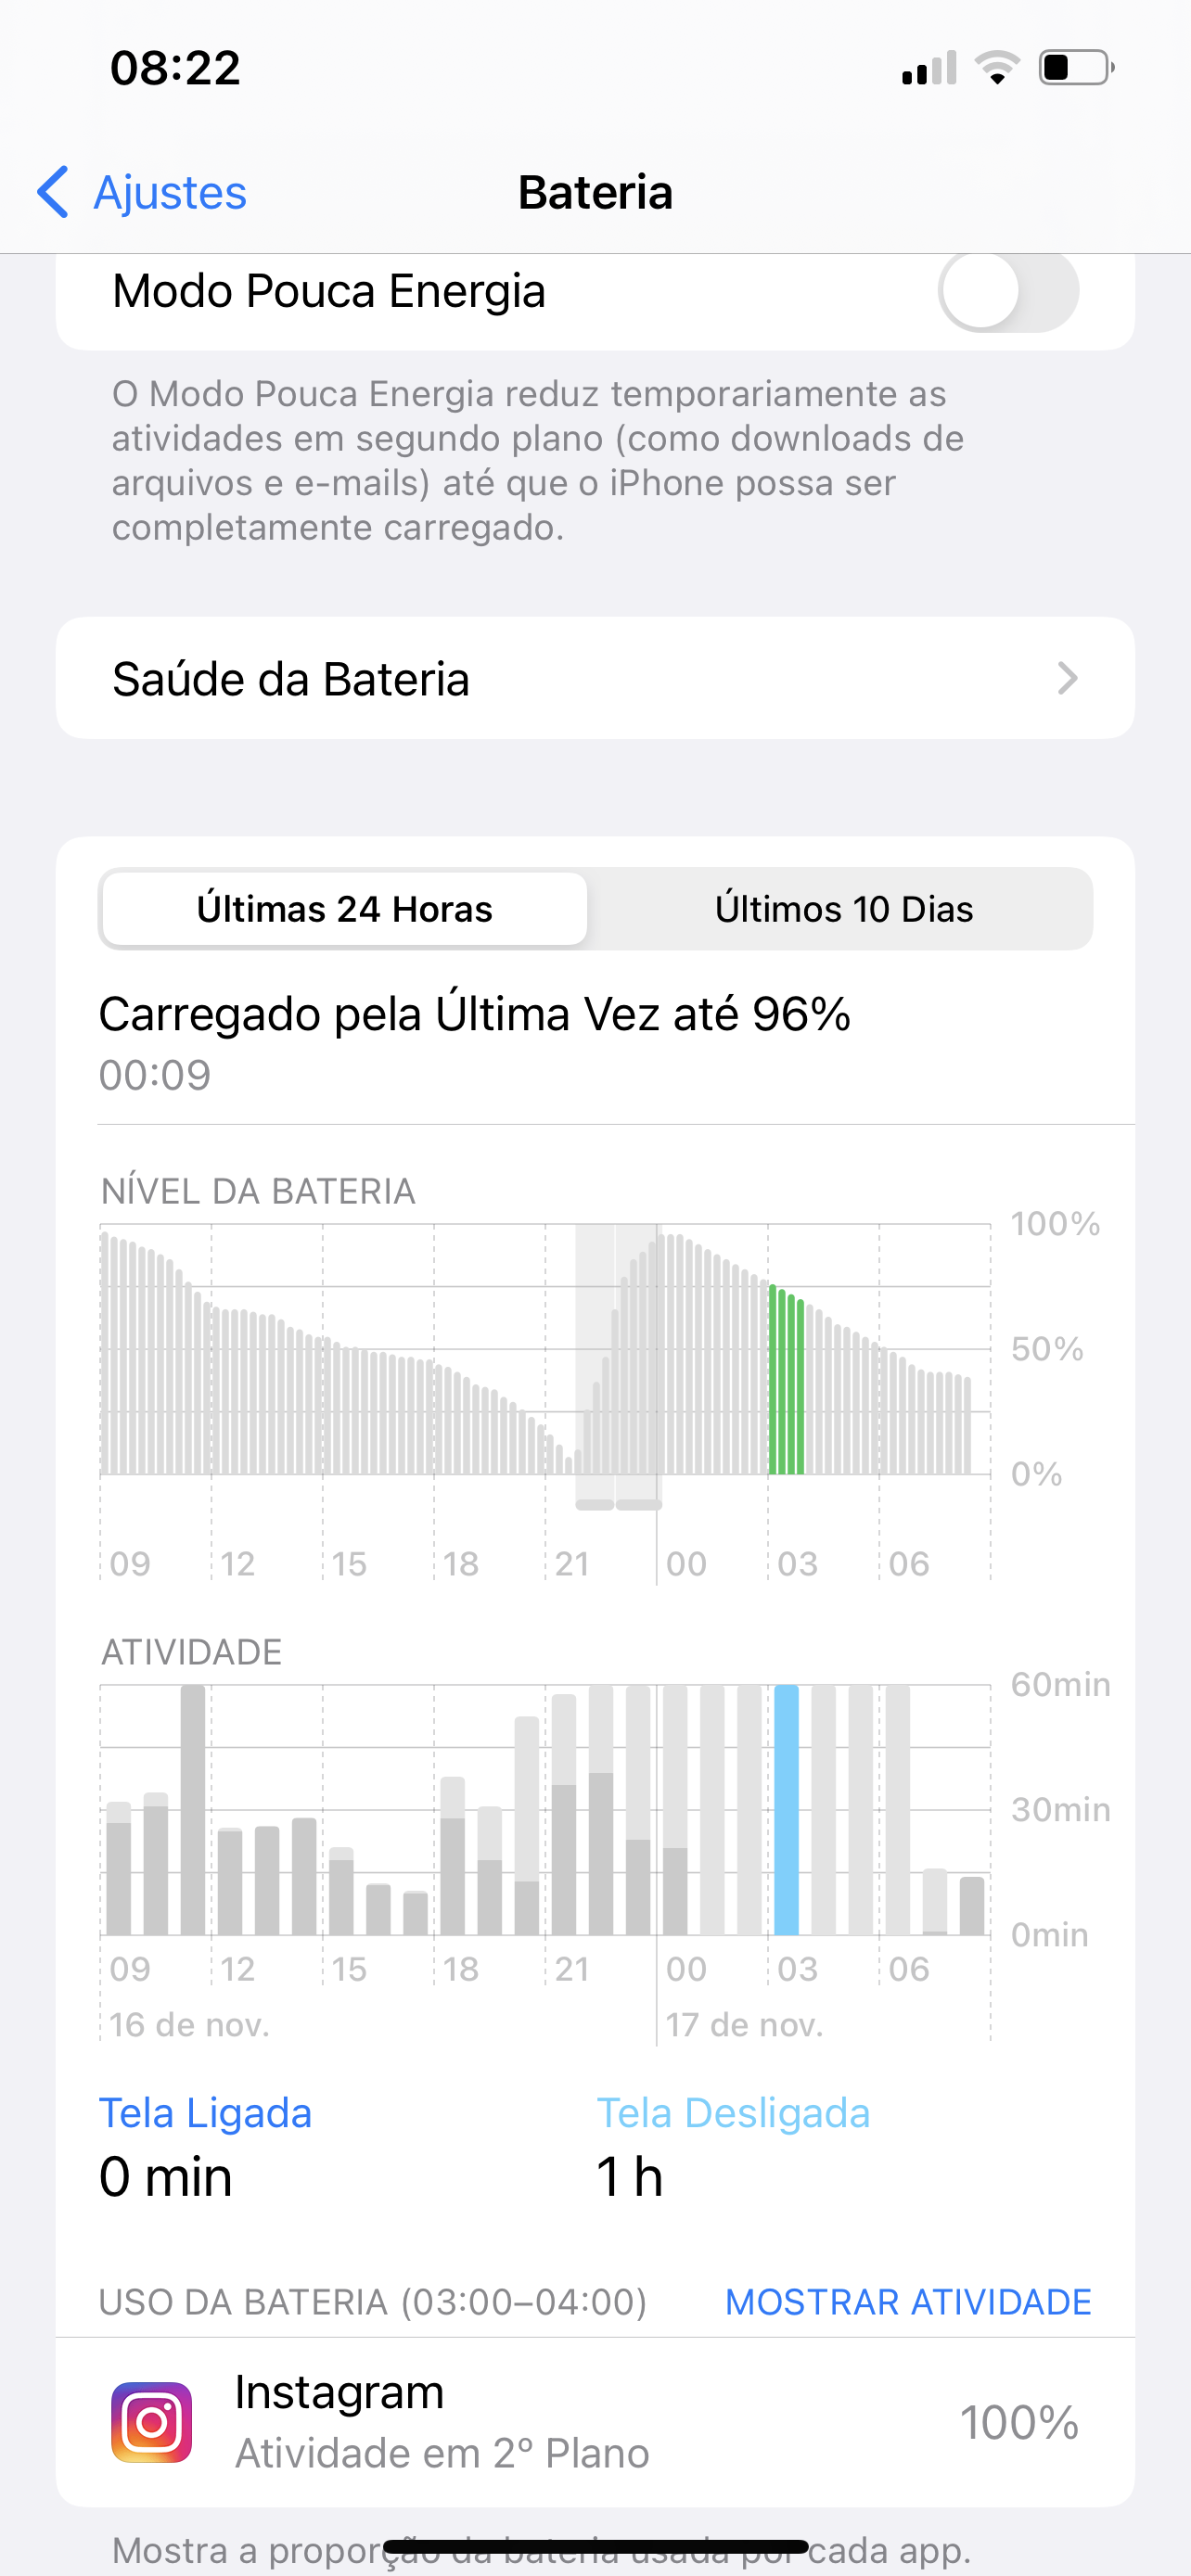Tap the status bar clock 08:22

[175, 68]
